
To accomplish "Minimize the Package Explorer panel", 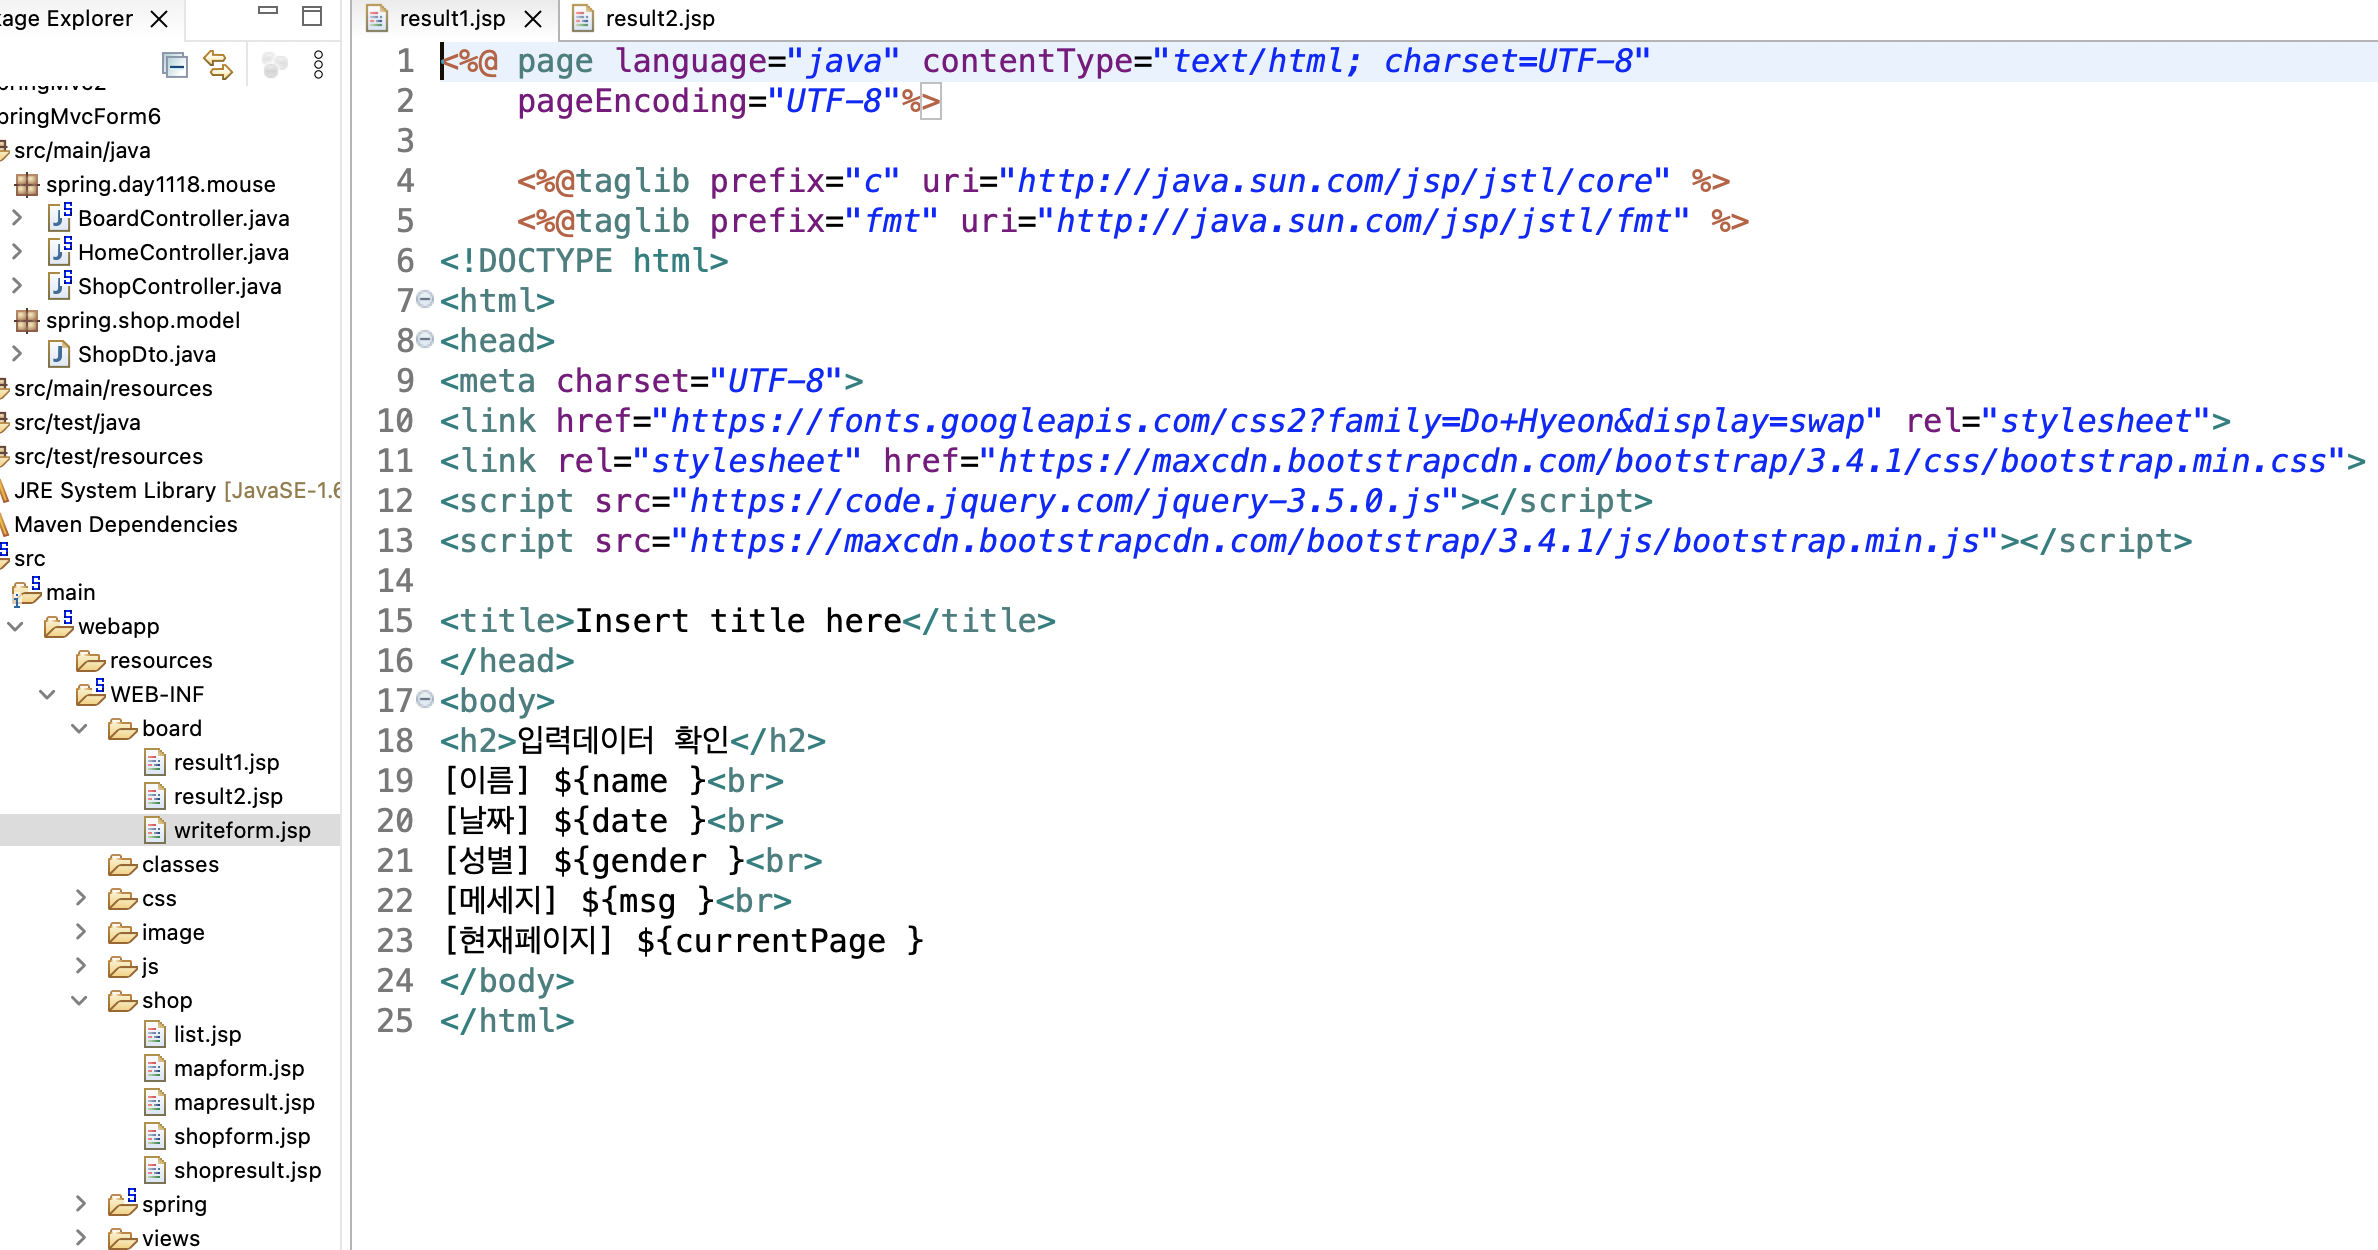I will point(268,12).
